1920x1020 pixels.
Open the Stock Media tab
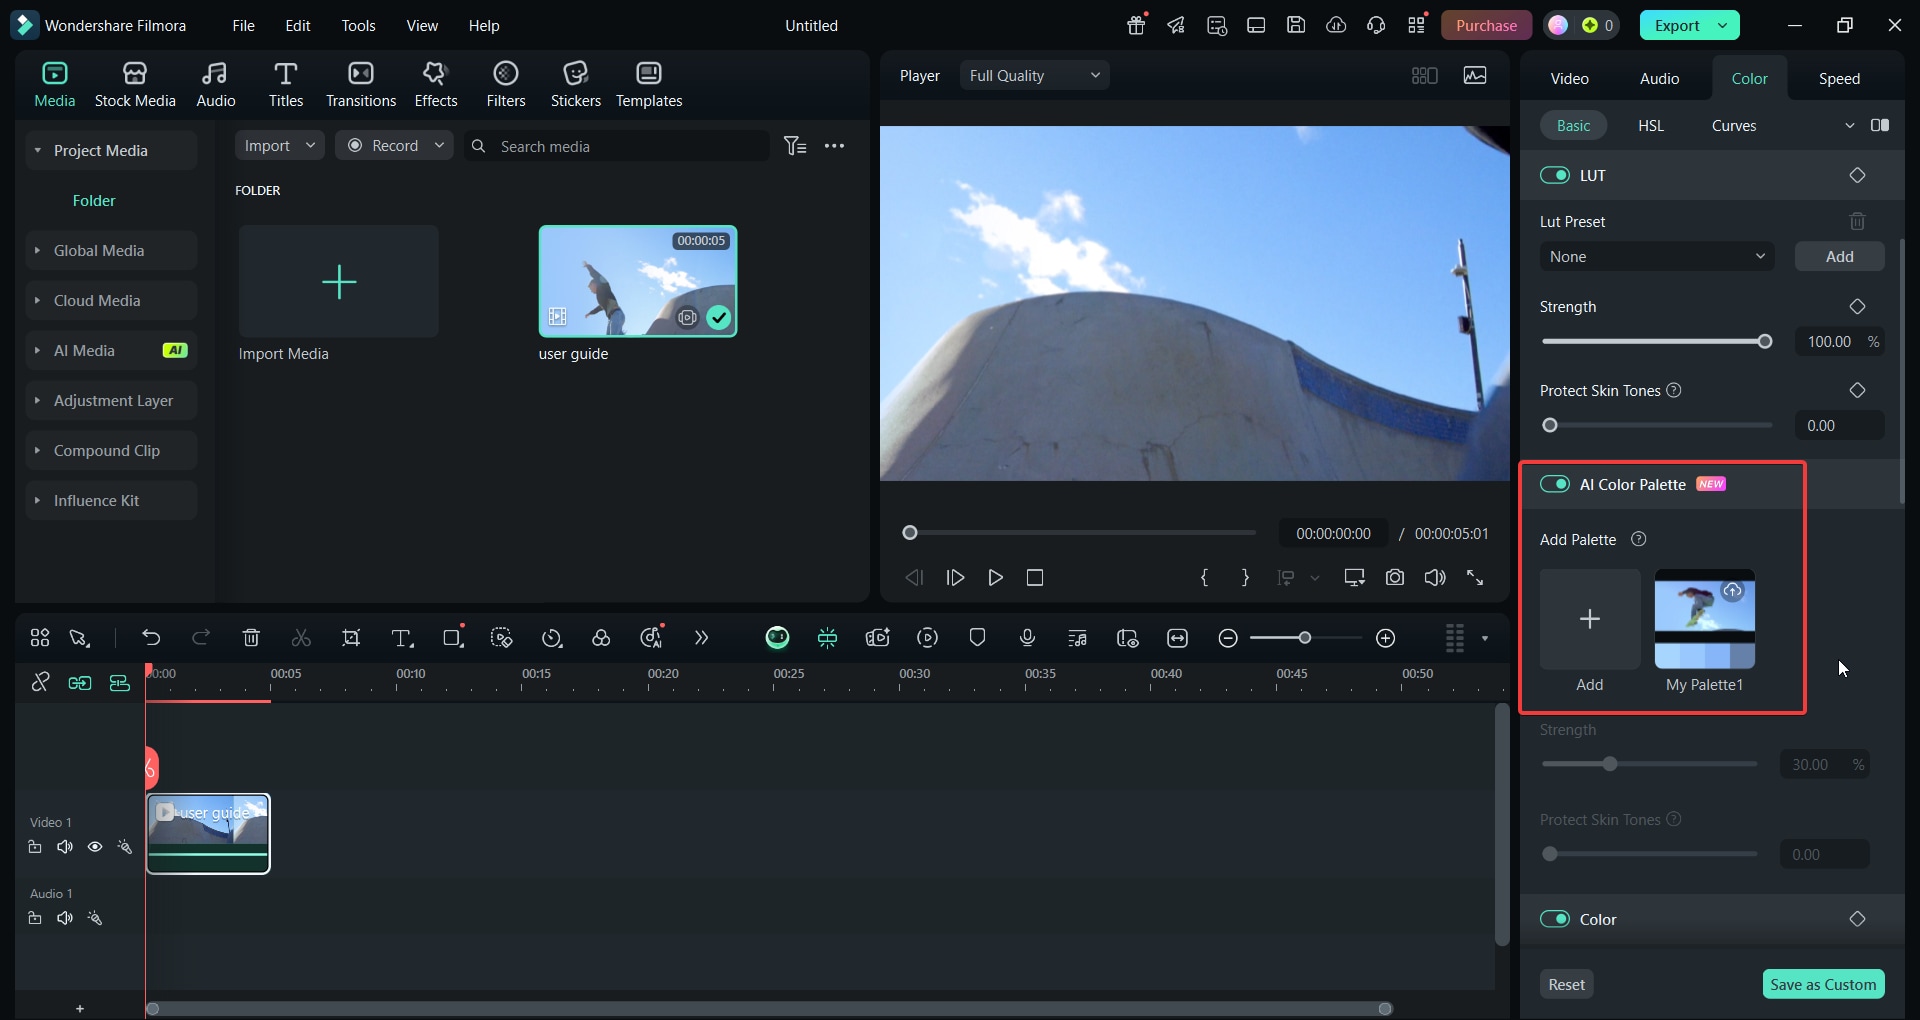[135, 84]
